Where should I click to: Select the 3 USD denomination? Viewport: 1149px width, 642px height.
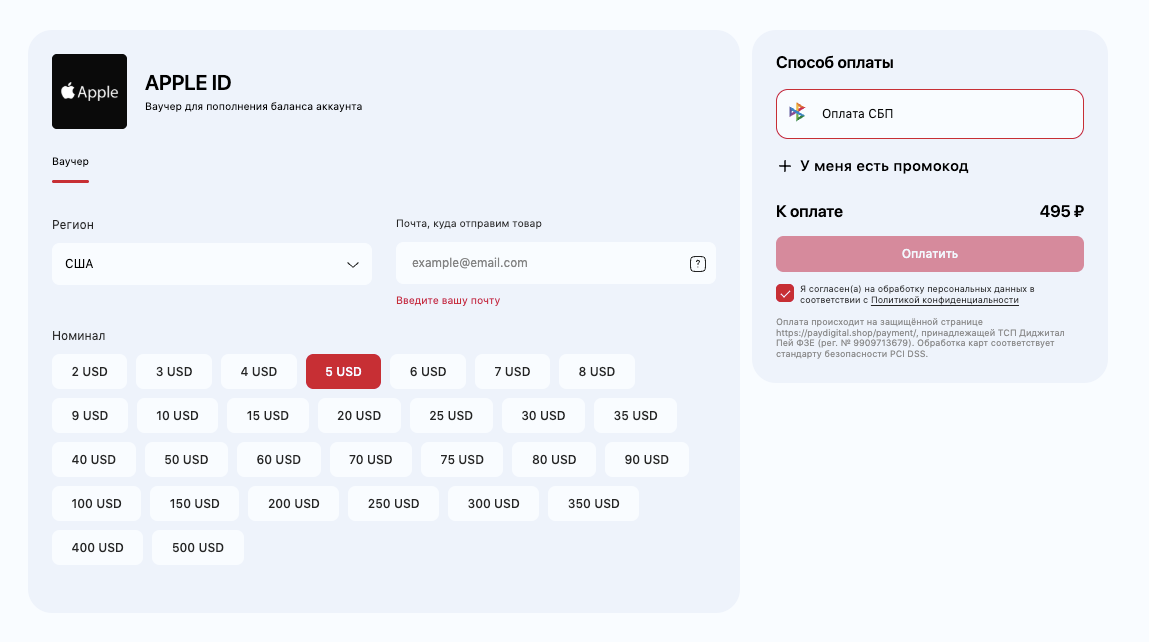coord(174,372)
